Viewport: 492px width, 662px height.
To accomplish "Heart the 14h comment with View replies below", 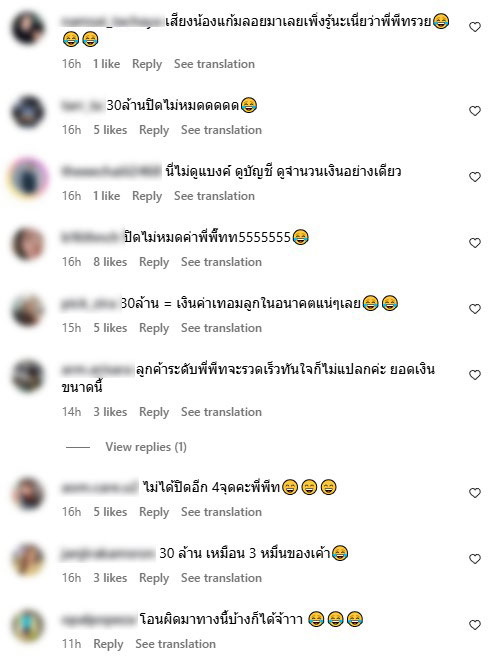I will tap(475, 375).
